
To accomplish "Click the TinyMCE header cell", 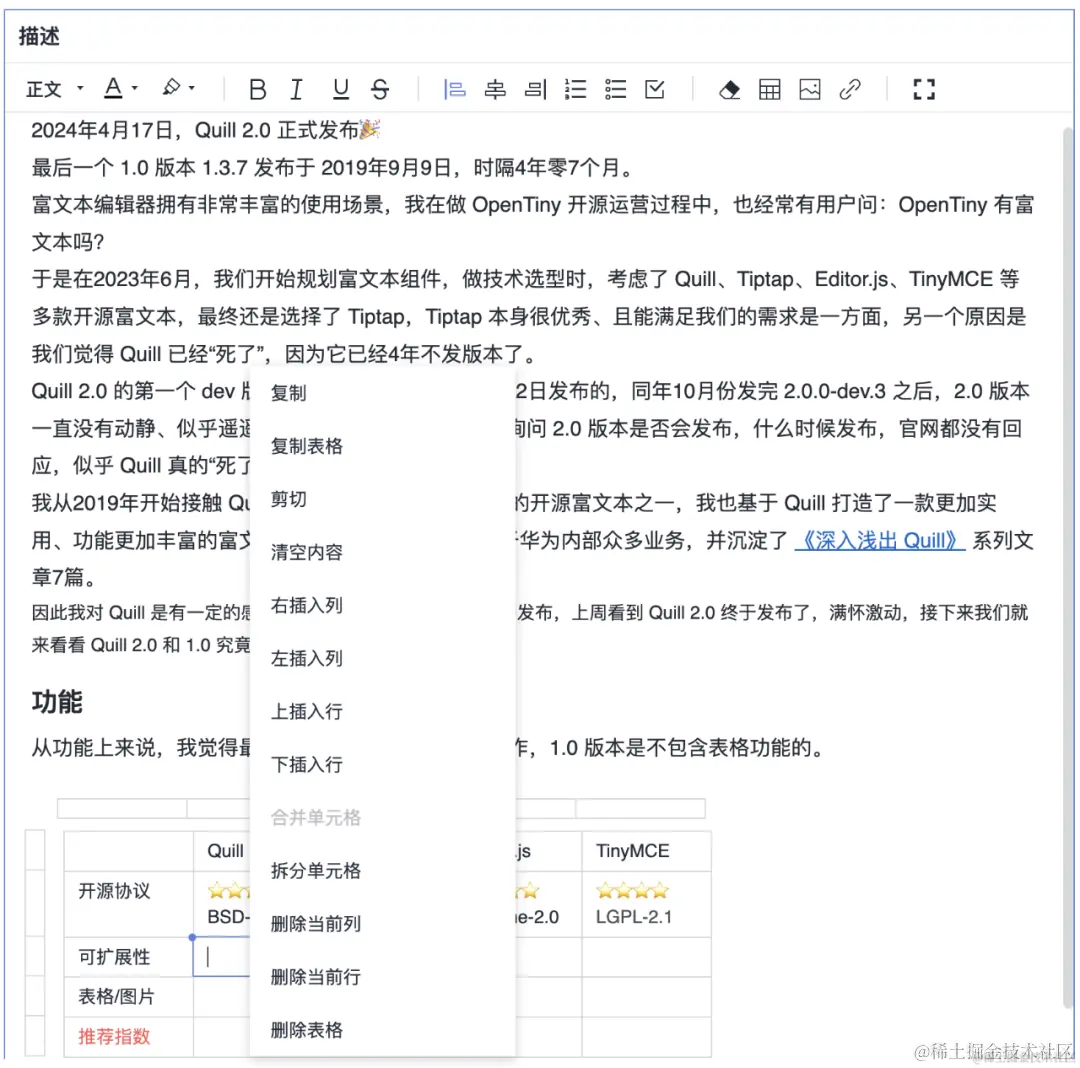I will pyautogui.click(x=646, y=851).
